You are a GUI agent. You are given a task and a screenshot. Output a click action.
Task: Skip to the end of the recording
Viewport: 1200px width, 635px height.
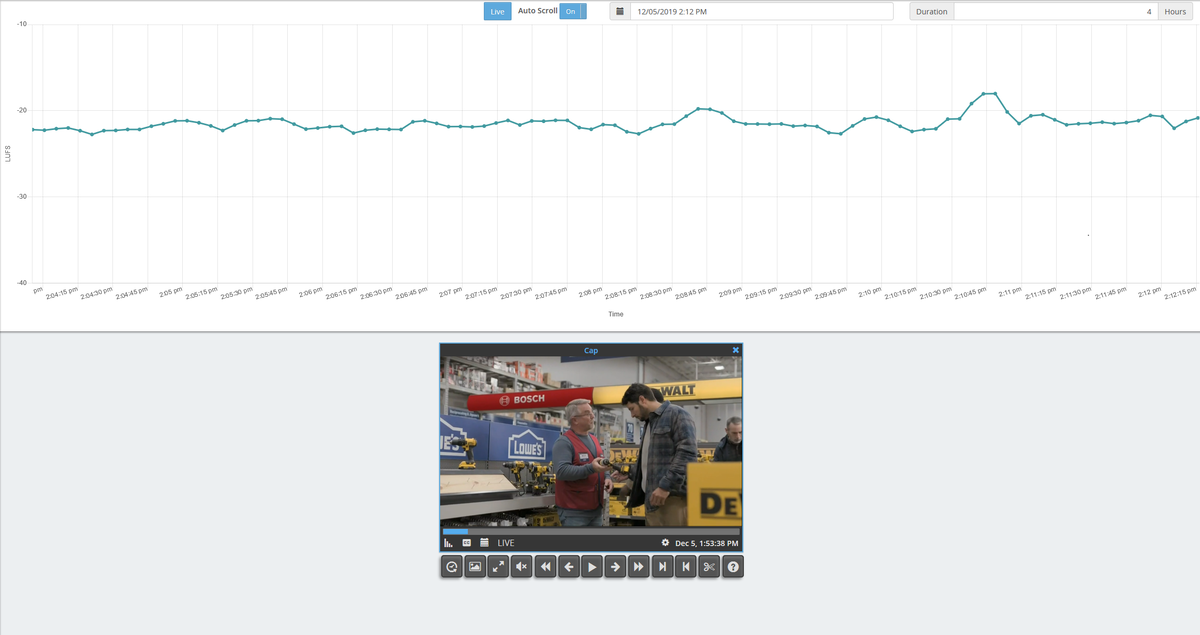click(x=662, y=566)
